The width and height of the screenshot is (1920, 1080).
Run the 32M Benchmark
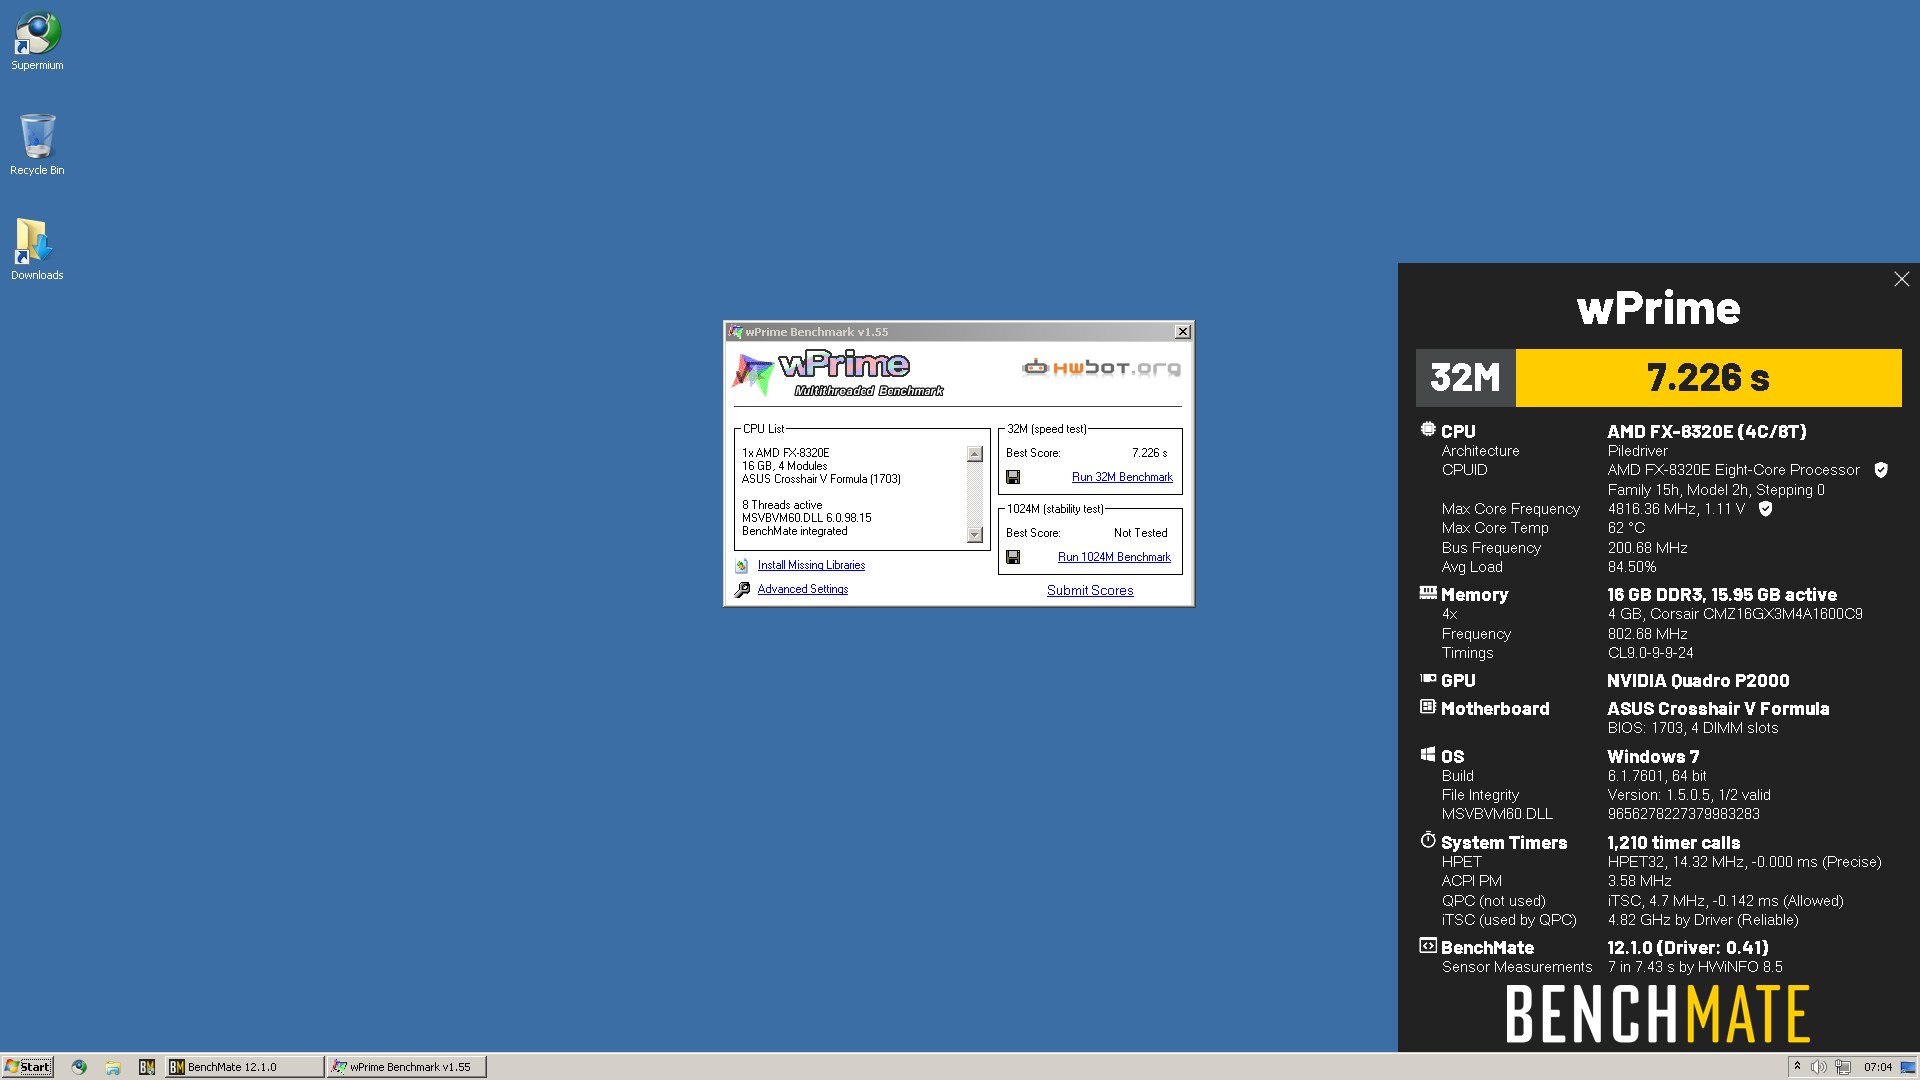pyautogui.click(x=1122, y=478)
